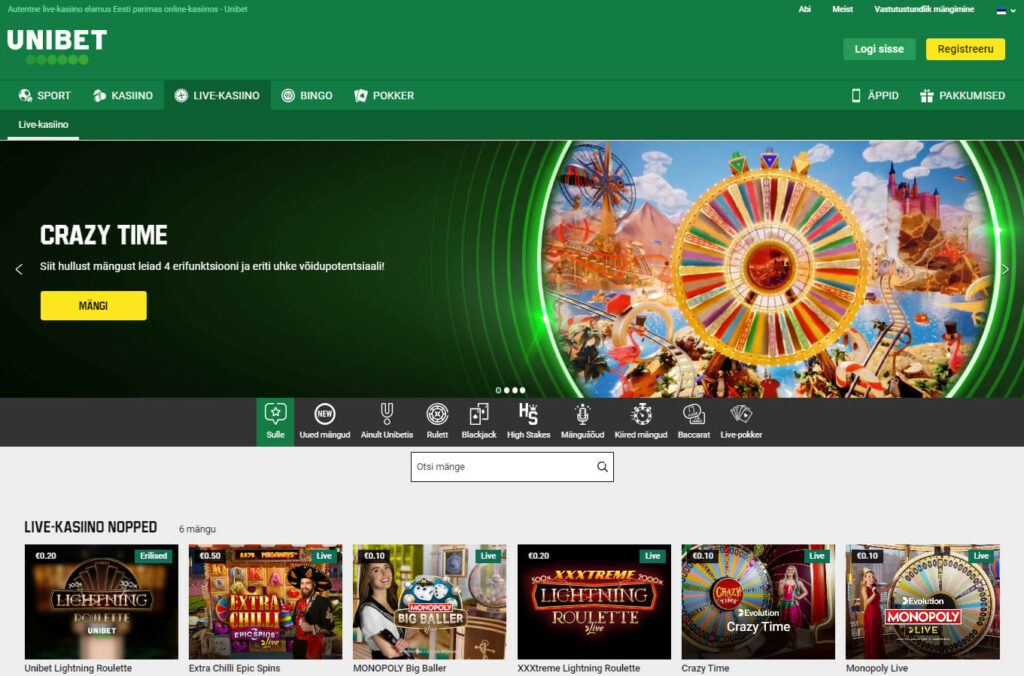Open the POKKER menu label

[x=393, y=95]
